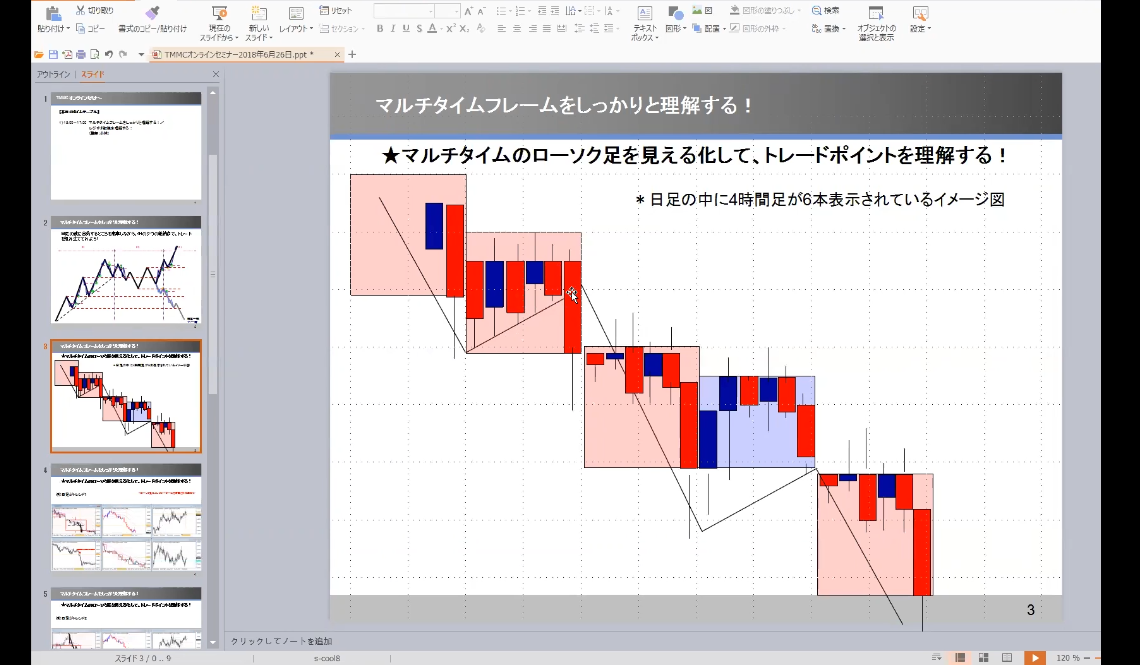Select the TMMC presentation document tab
The width and height of the screenshot is (1140, 665).
[240, 54]
